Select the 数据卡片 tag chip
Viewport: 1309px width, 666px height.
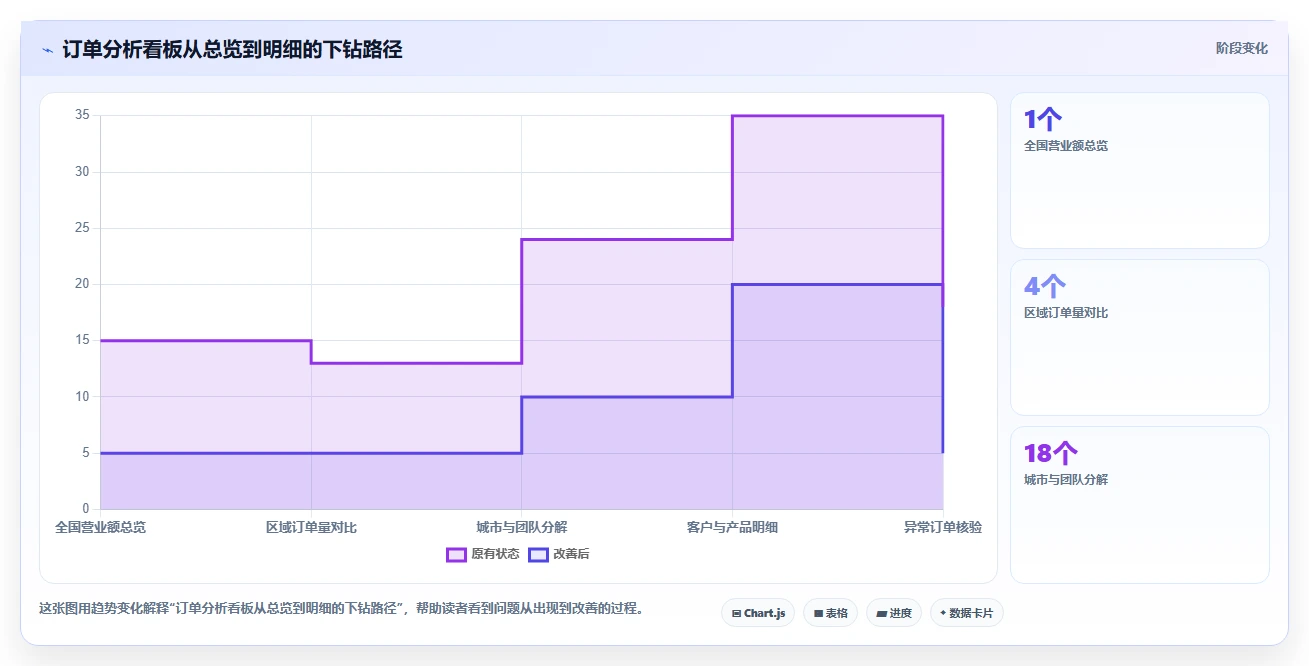tap(966, 613)
